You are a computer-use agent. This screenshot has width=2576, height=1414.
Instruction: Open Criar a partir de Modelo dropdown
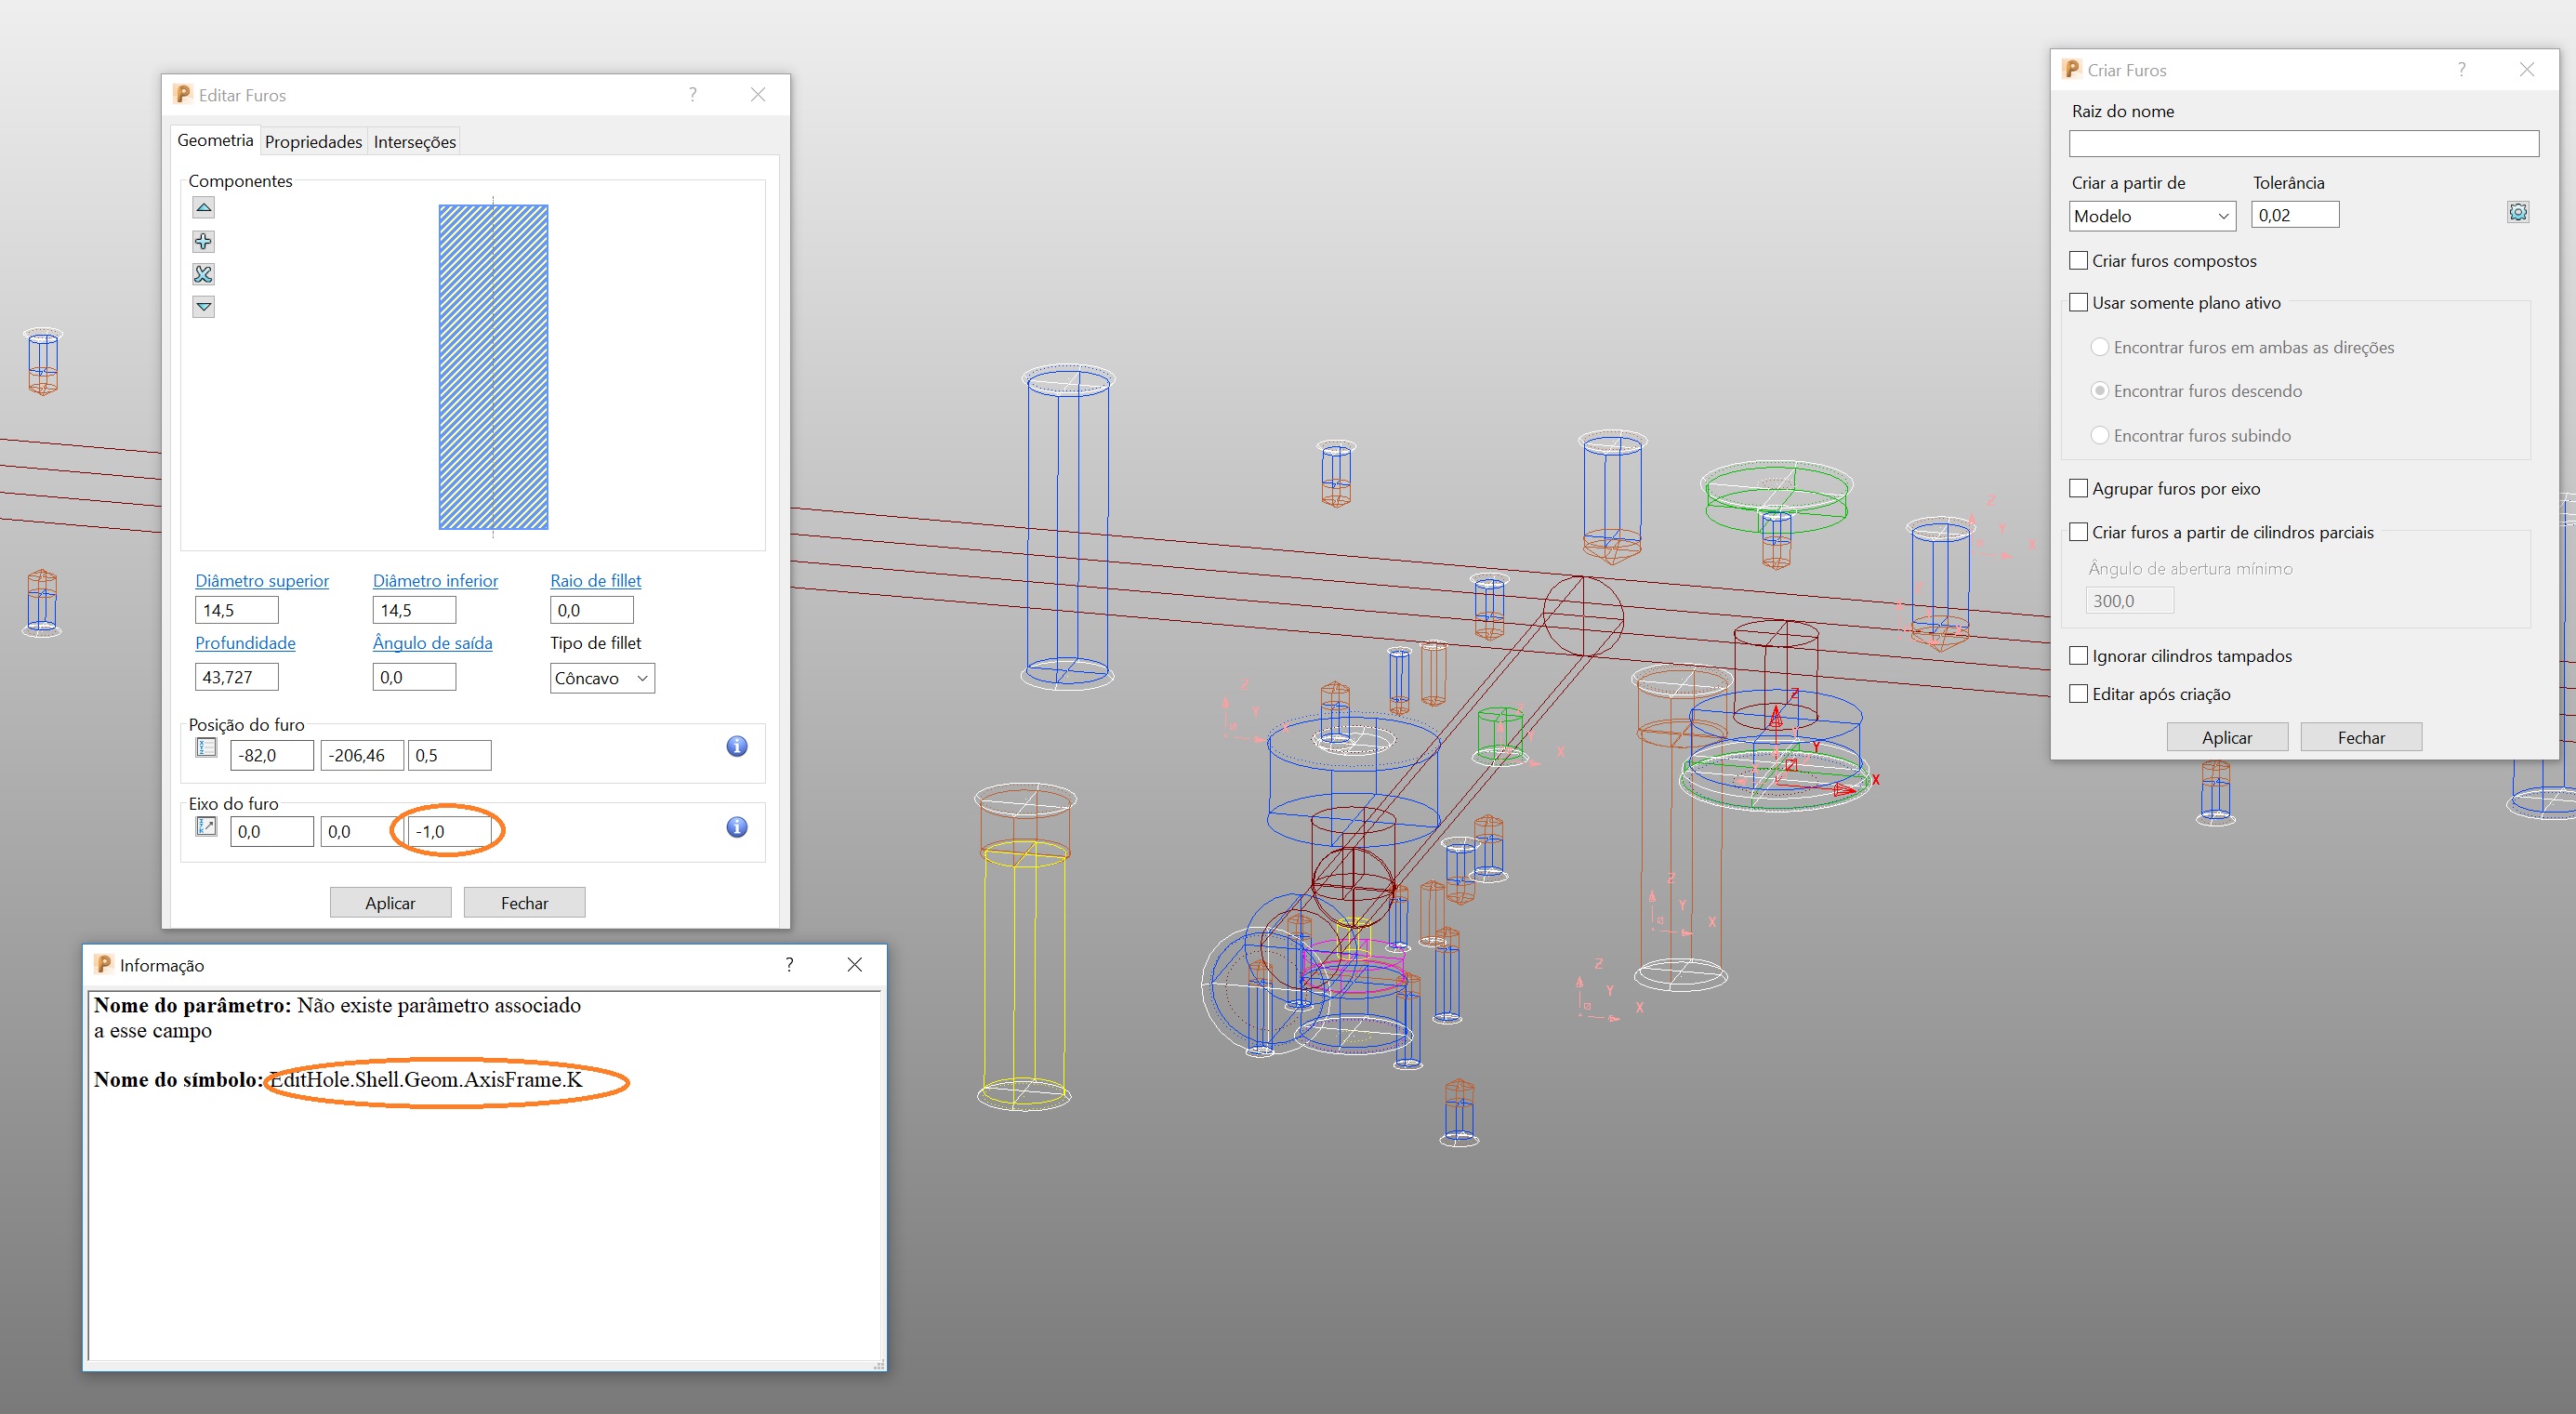tap(2152, 216)
